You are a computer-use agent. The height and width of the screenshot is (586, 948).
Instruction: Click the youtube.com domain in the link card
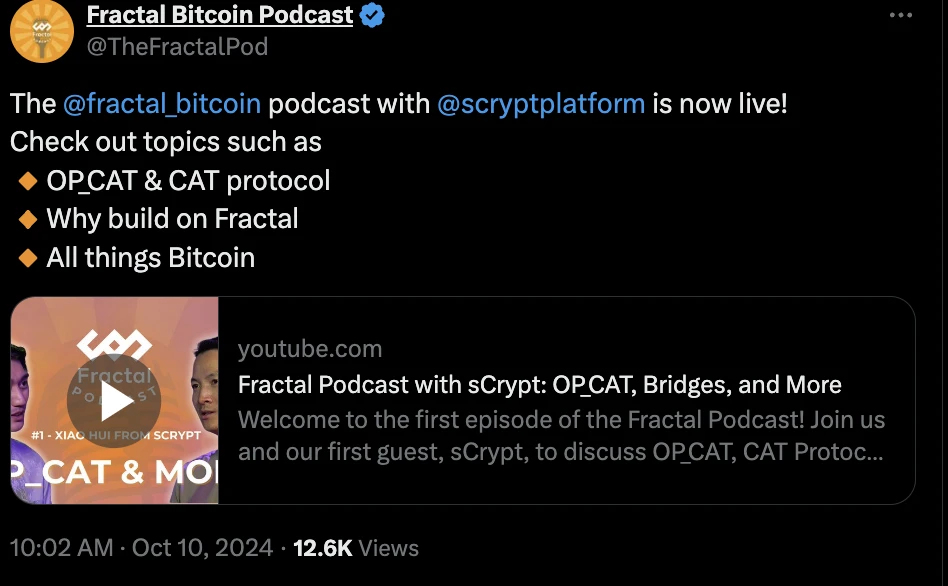310,349
